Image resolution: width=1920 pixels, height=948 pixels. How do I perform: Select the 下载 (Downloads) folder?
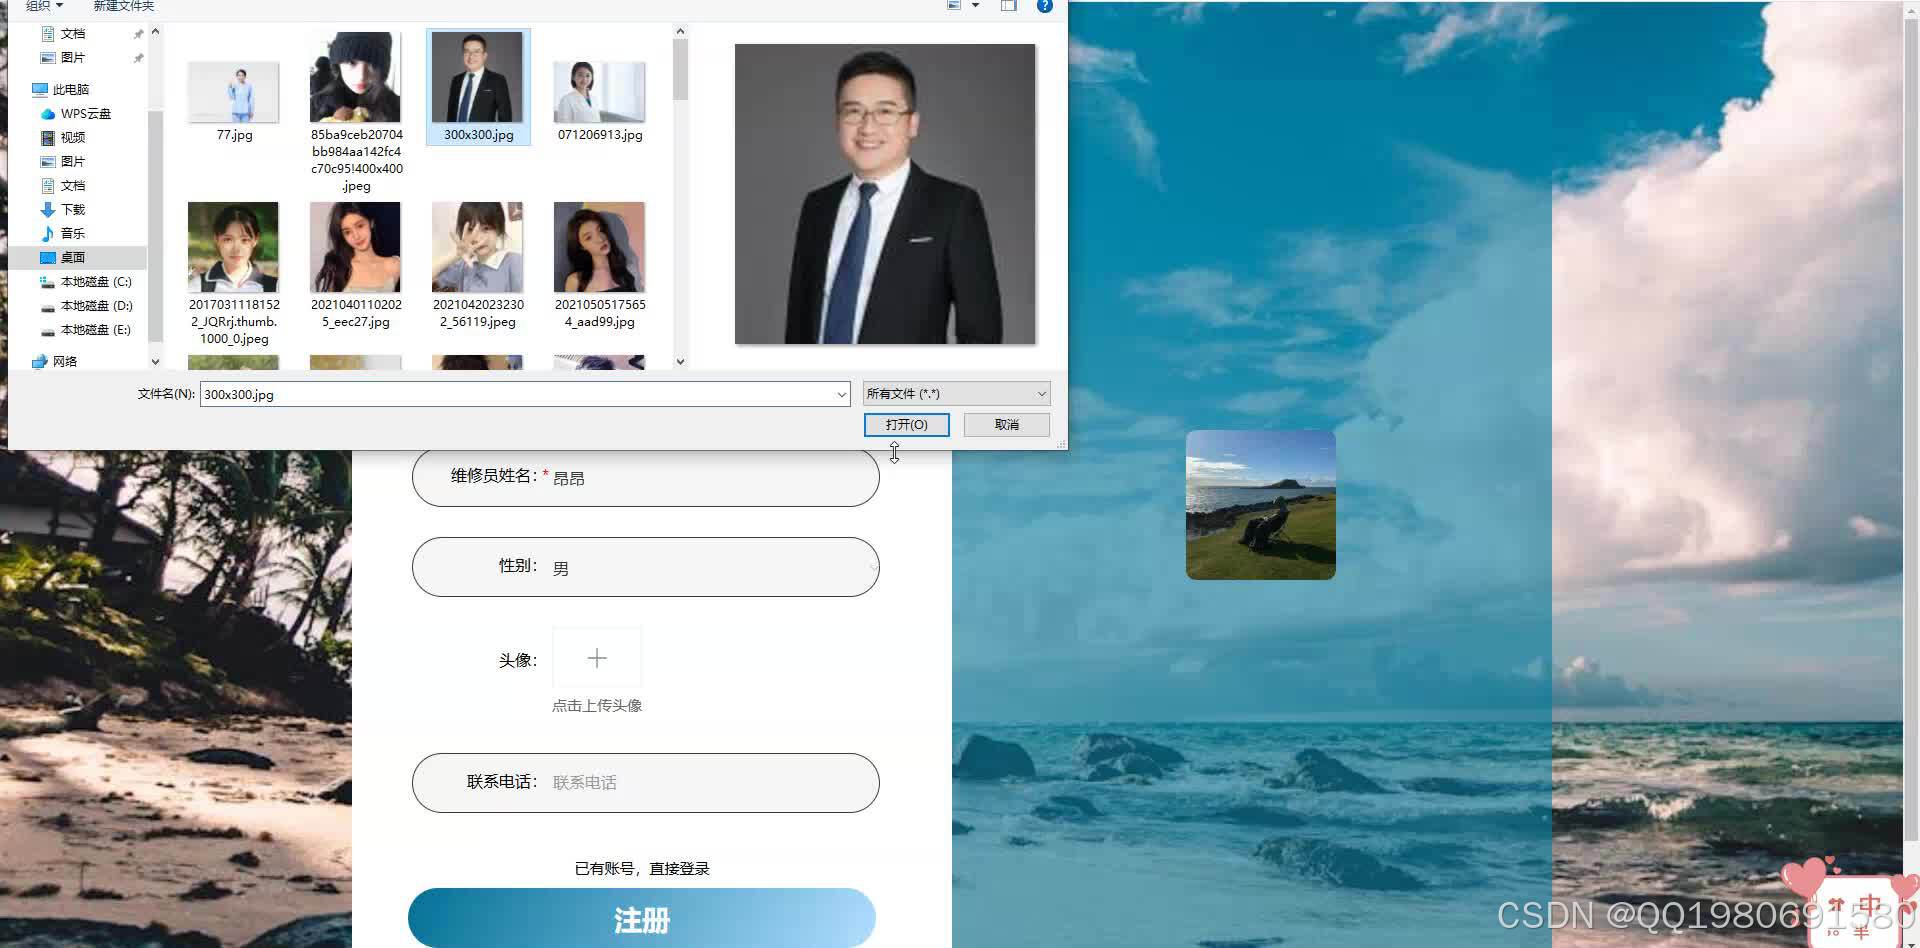(x=71, y=209)
